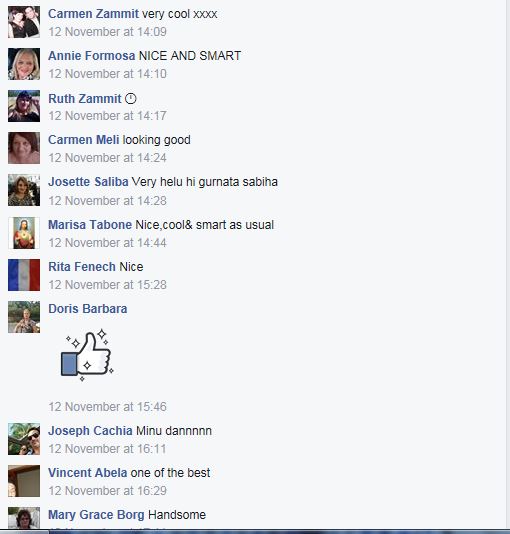Click the emoticon in Ruth Zammit's comment
This screenshot has height=534, width=510.
[x=131, y=99]
